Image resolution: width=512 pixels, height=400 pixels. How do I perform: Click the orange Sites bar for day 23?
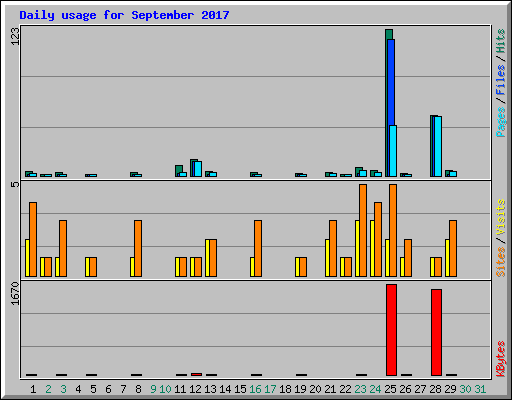(363, 230)
